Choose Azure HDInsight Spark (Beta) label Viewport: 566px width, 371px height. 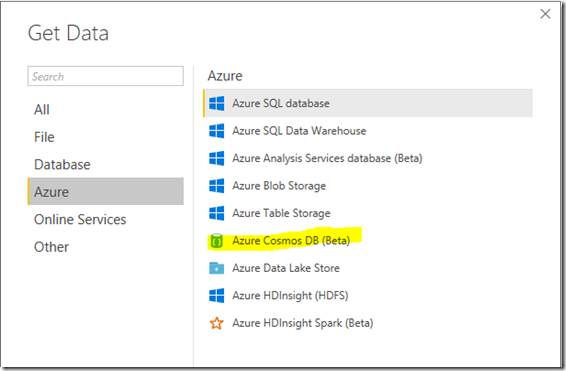point(303,323)
